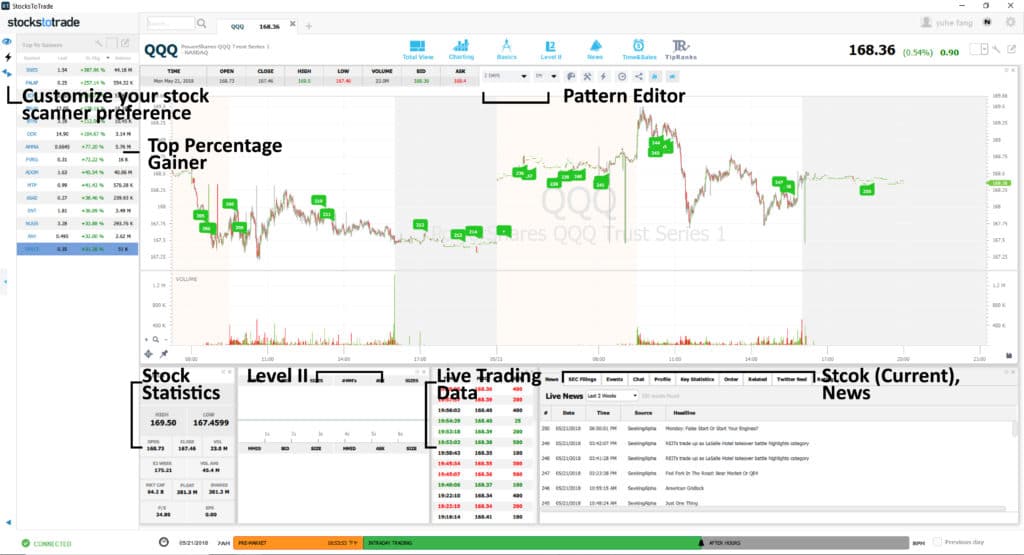1024x555 pixels.
Task: Click the news list vertical scrollbar
Action: 1015,429
